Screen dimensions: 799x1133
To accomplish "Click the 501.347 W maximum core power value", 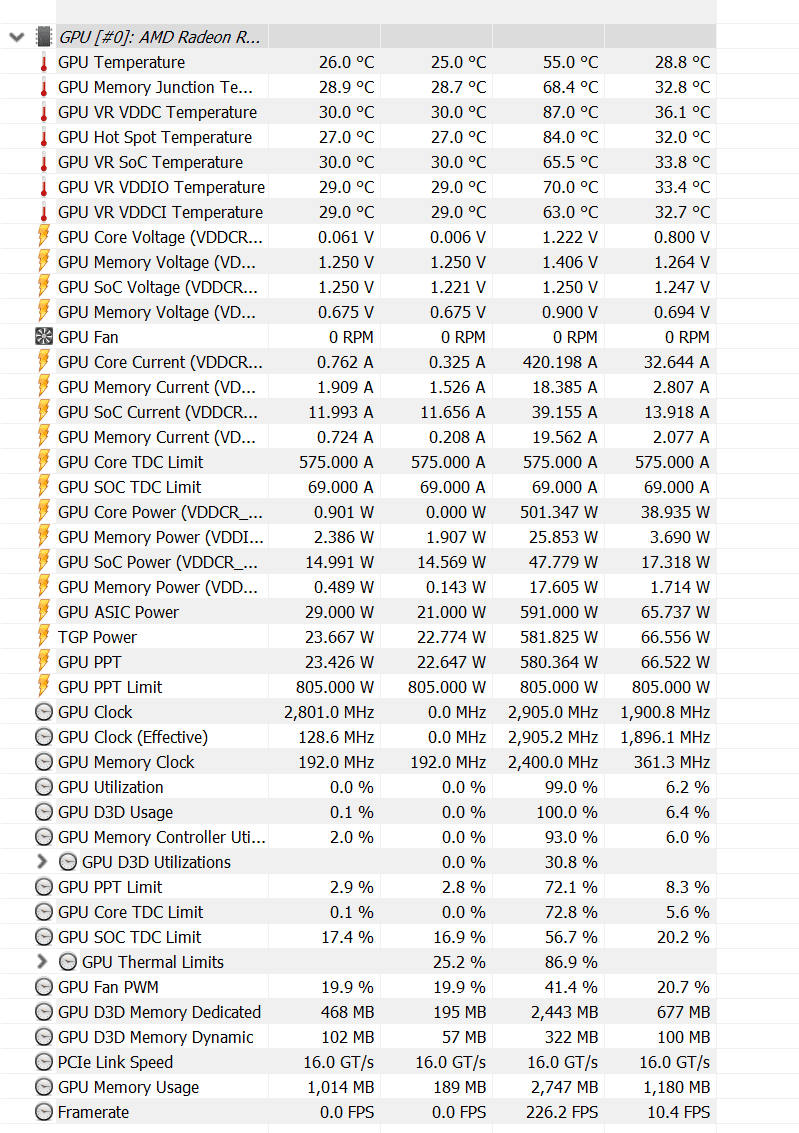I will click(558, 512).
